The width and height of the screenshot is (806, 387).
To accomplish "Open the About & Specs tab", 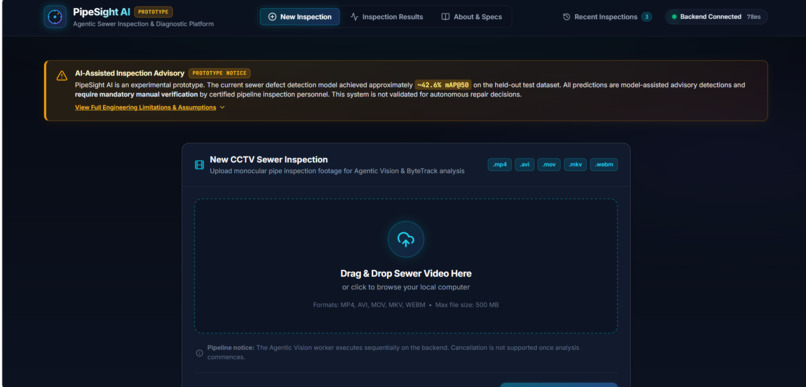I will pyautogui.click(x=471, y=17).
